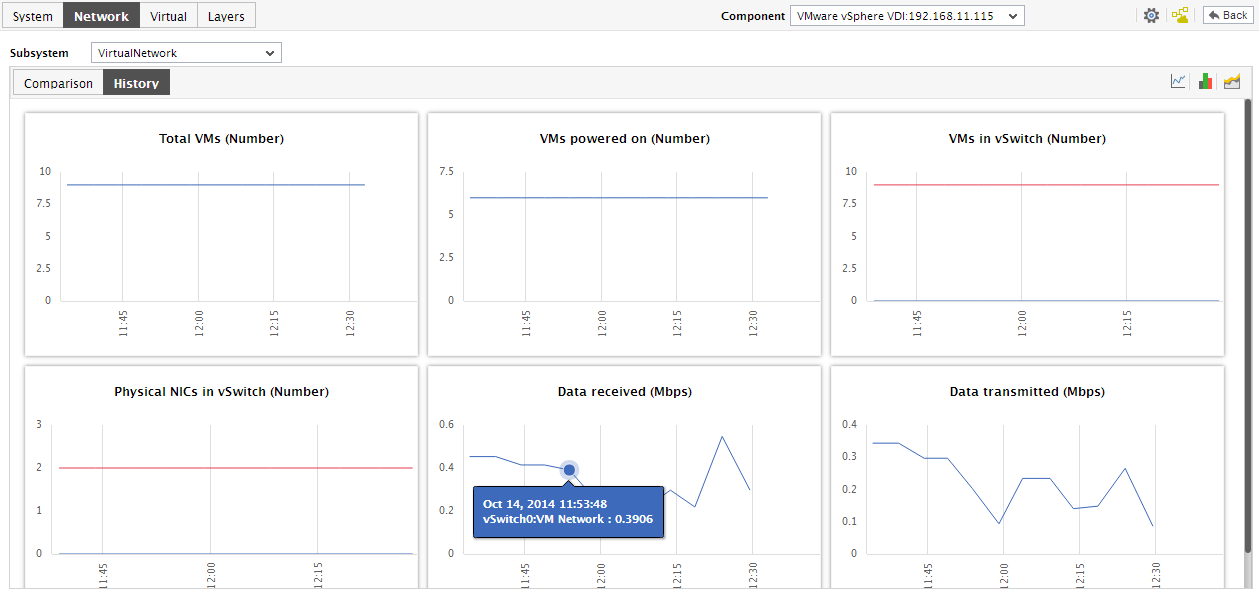
Task: Open the Subsystem VirtualNetwork dropdown
Action: tap(186, 53)
